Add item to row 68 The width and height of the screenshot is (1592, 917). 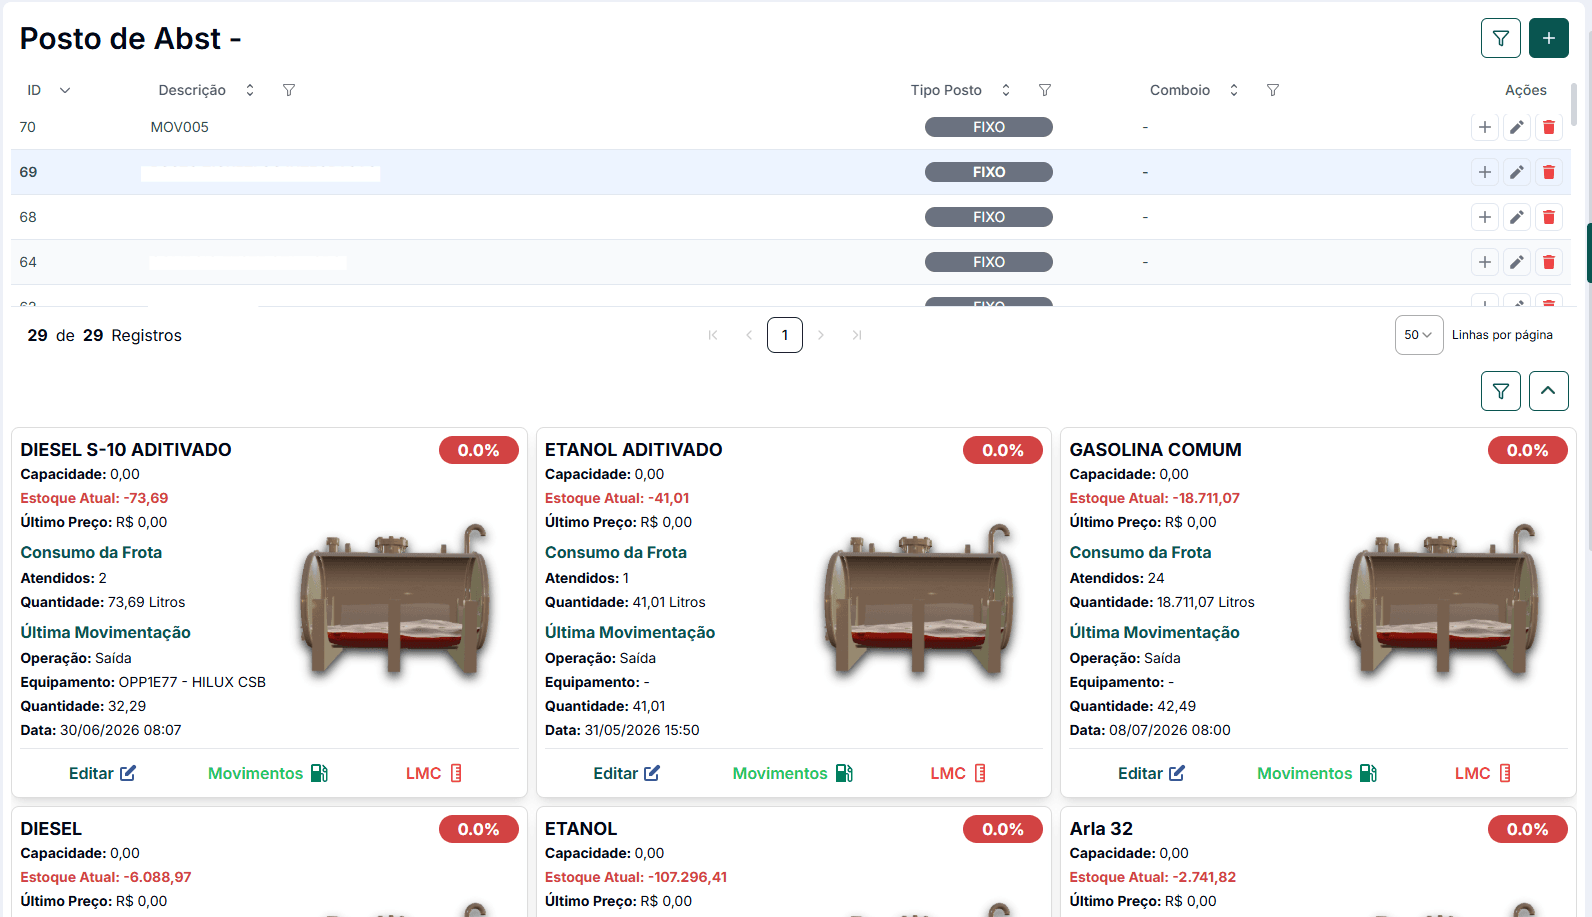tap(1484, 217)
